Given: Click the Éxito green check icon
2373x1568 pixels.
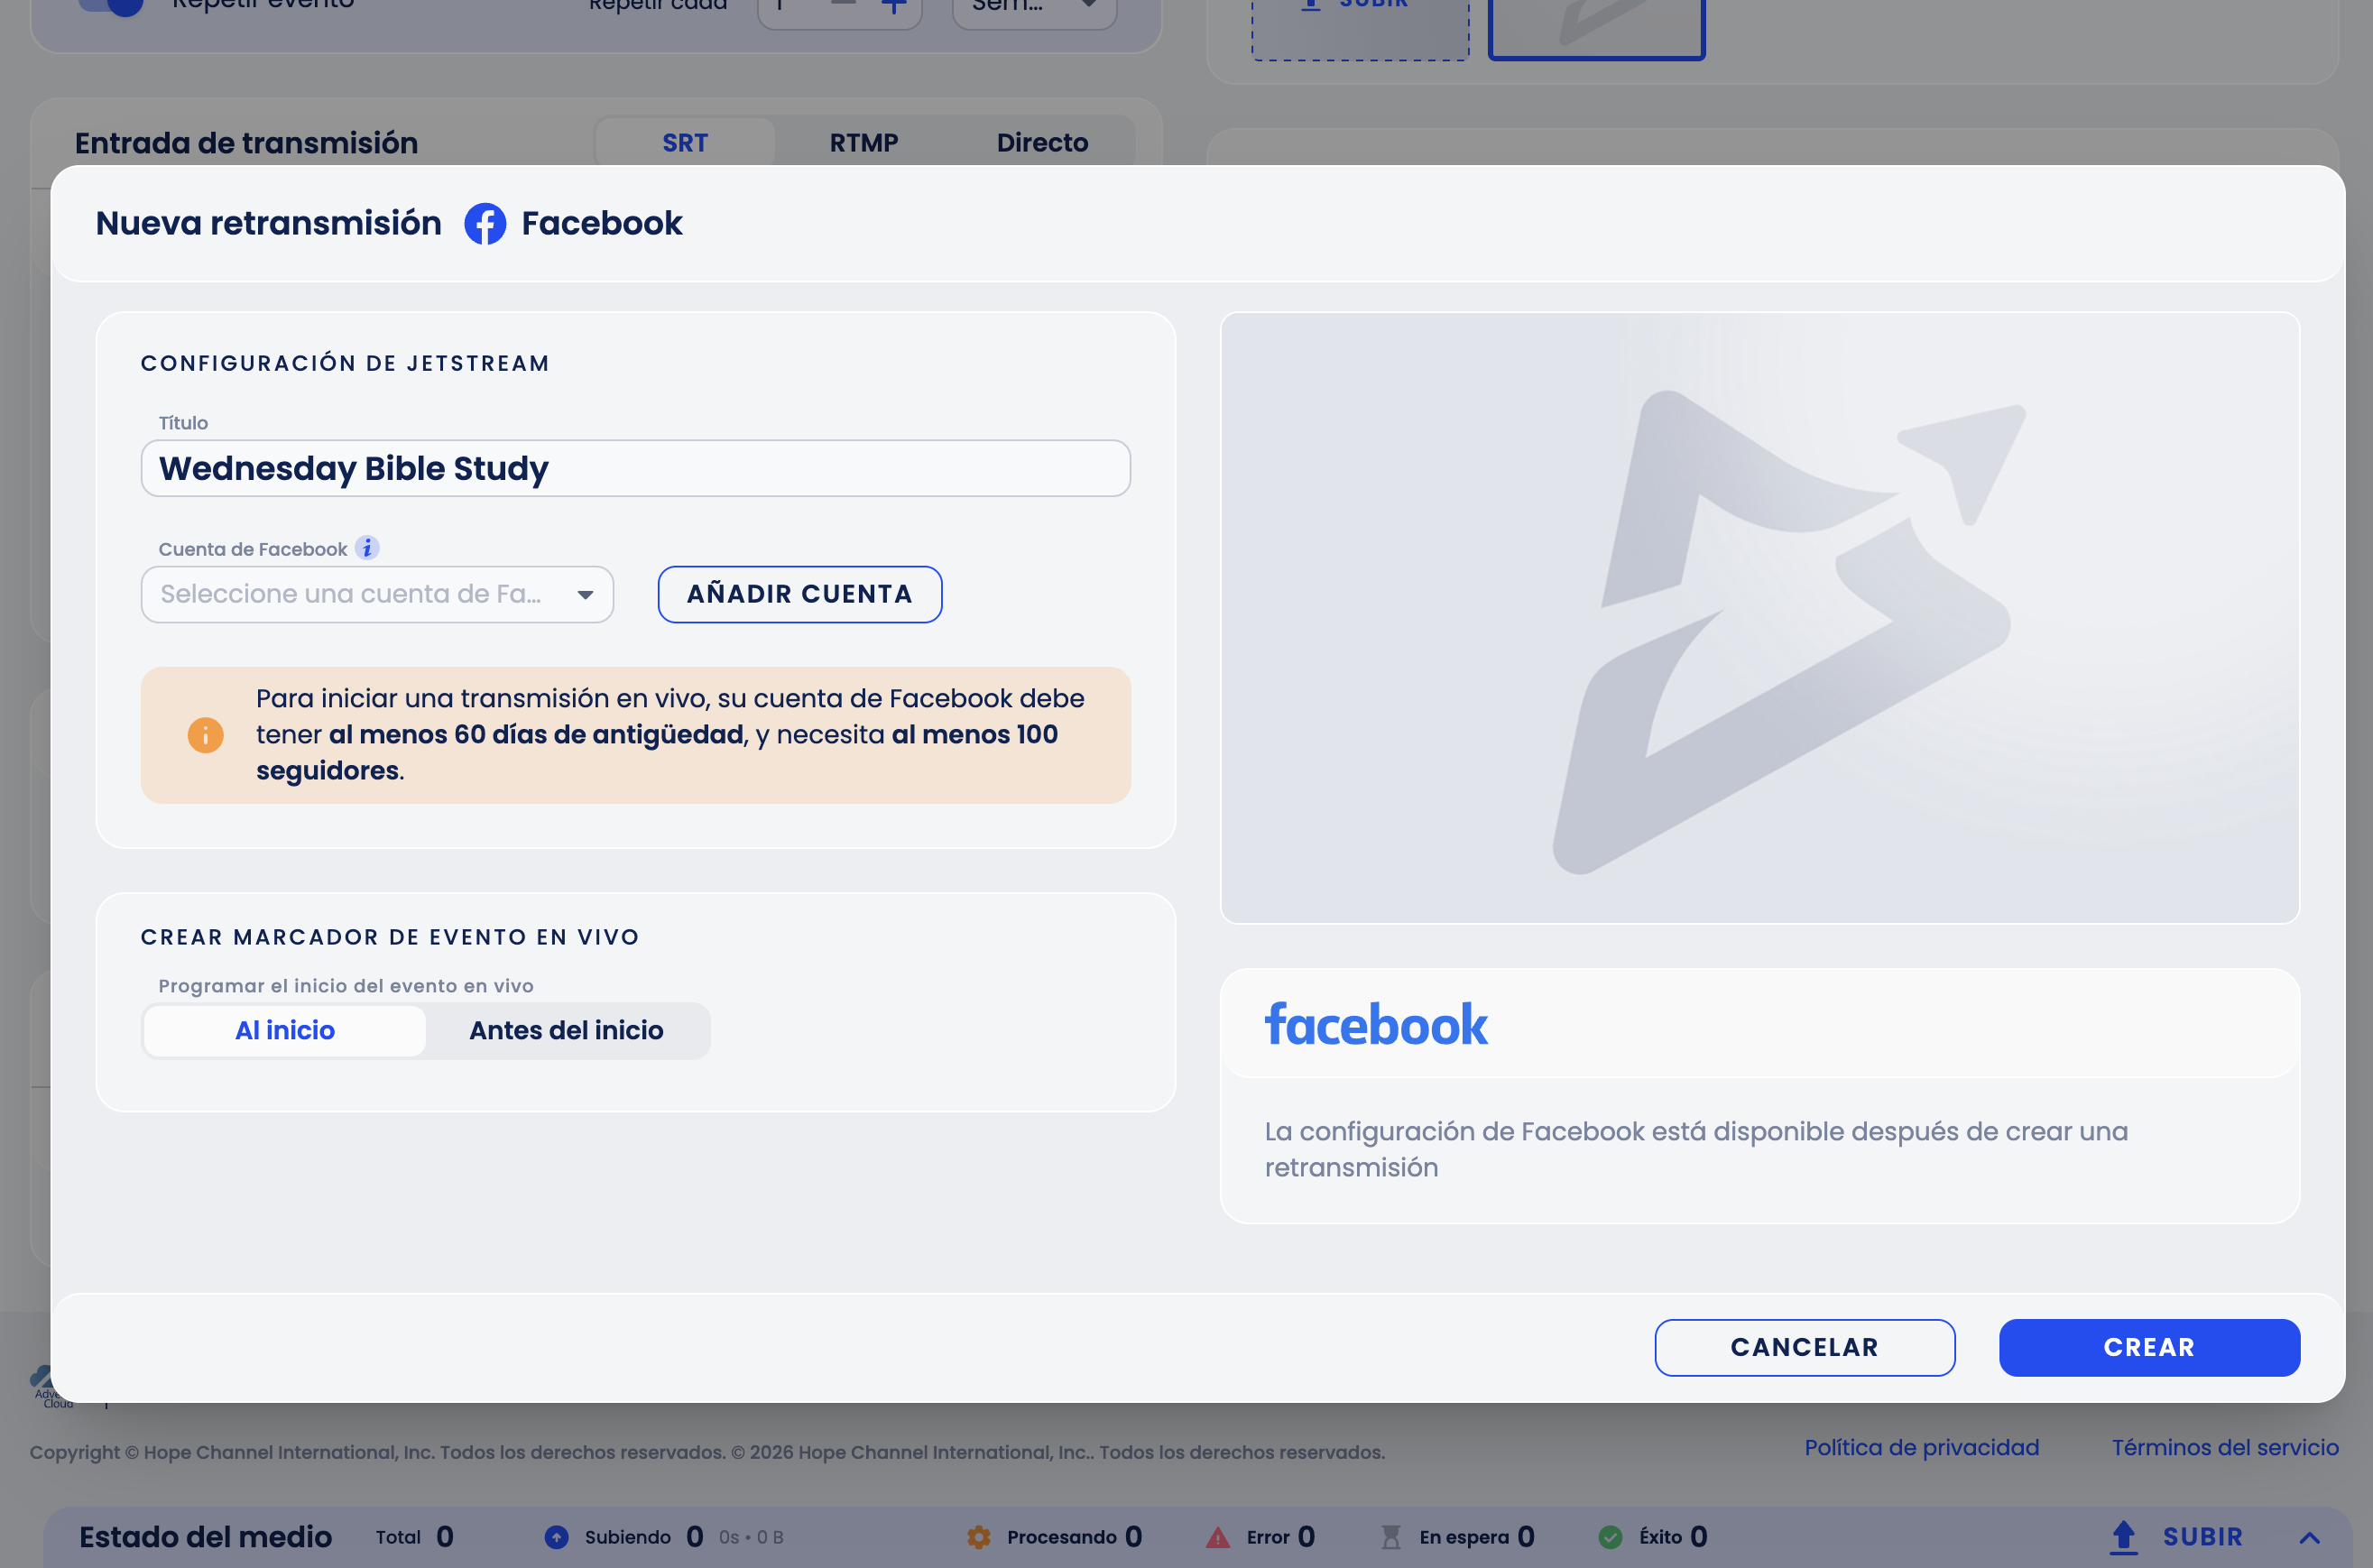Looking at the screenshot, I should [x=1610, y=1537].
